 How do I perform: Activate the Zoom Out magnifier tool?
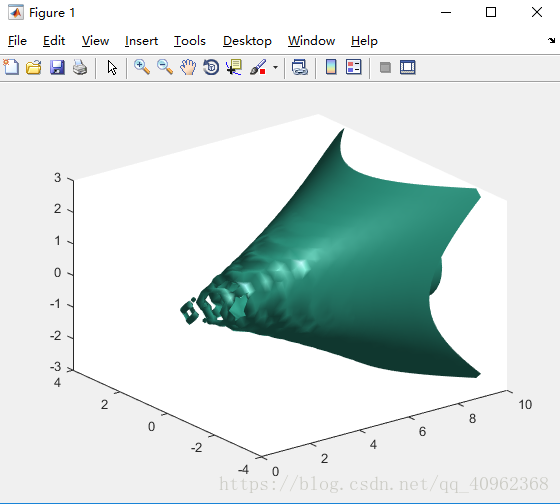[165, 67]
